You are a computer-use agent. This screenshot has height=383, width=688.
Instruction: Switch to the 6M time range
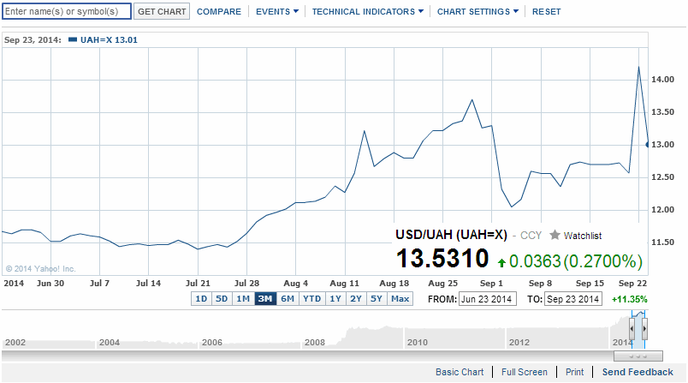tap(287, 299)
